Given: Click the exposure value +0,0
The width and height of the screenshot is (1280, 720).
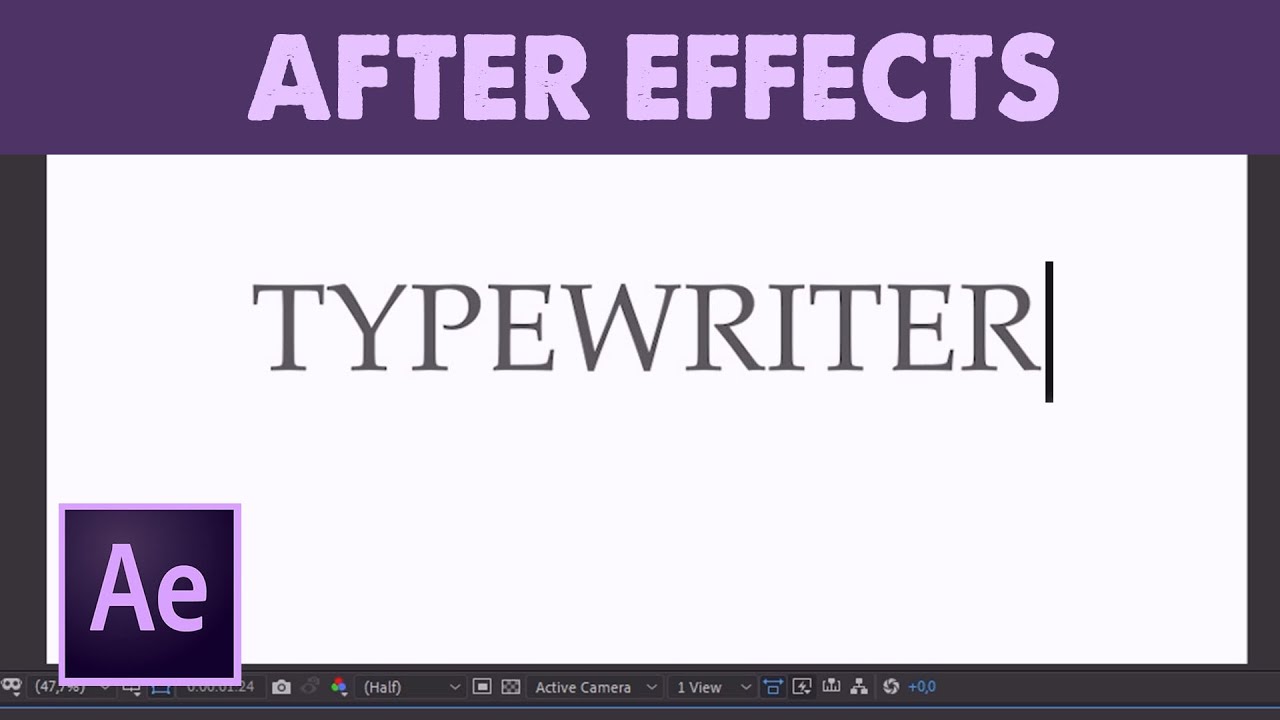Looking at the screenshot, I should [922, 687].
